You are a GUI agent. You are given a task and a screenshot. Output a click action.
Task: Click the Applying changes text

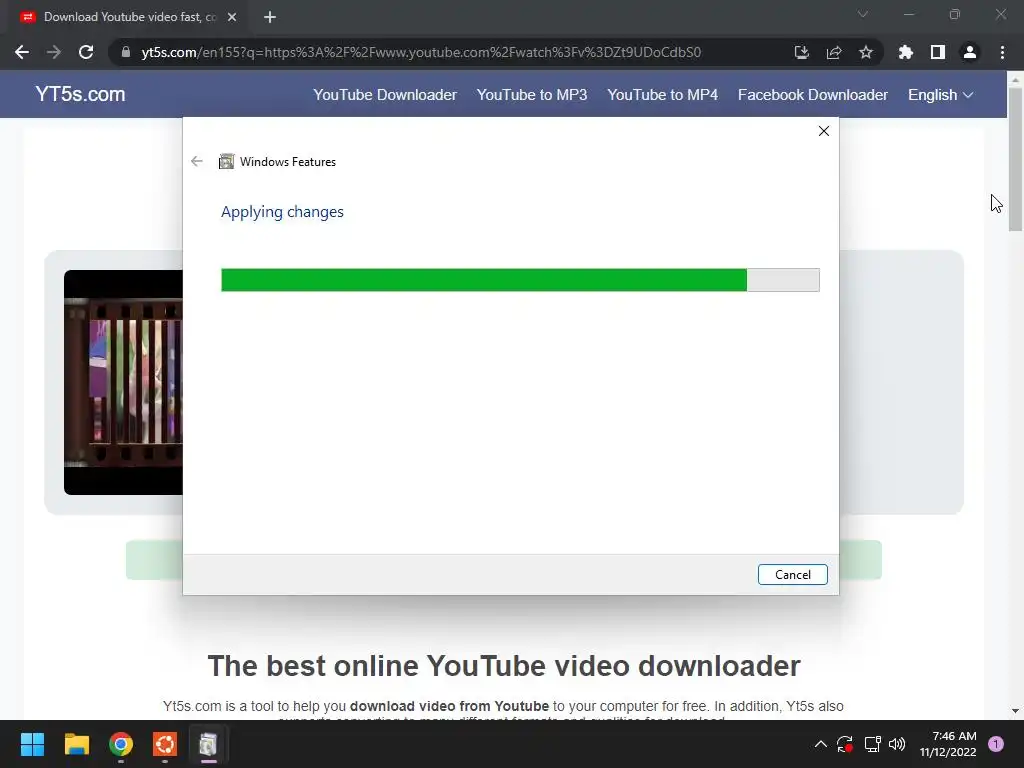click(x=282, y=212)
